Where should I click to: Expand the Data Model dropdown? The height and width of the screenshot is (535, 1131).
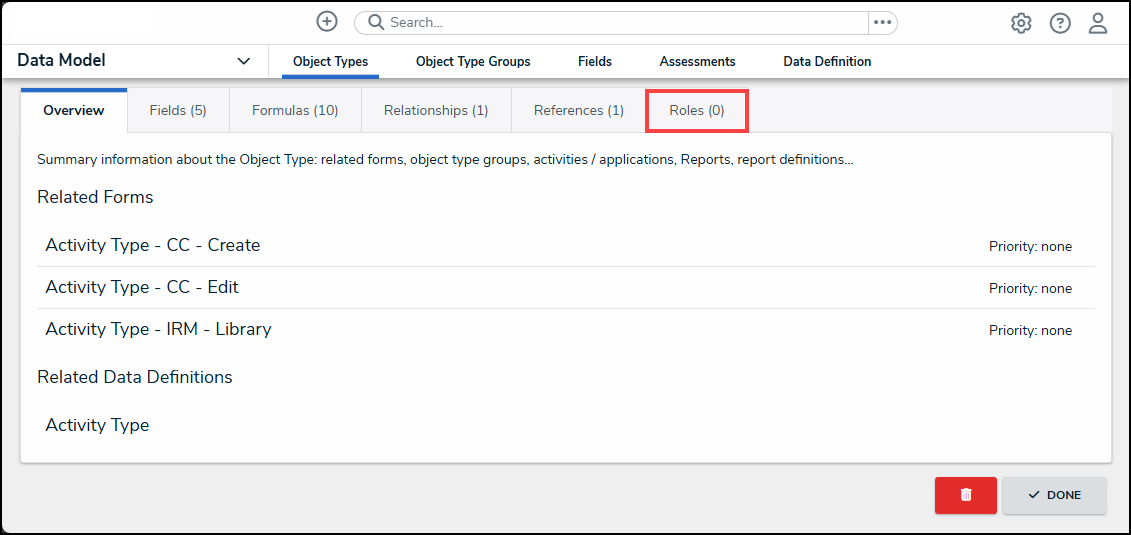tap(243, 61)
